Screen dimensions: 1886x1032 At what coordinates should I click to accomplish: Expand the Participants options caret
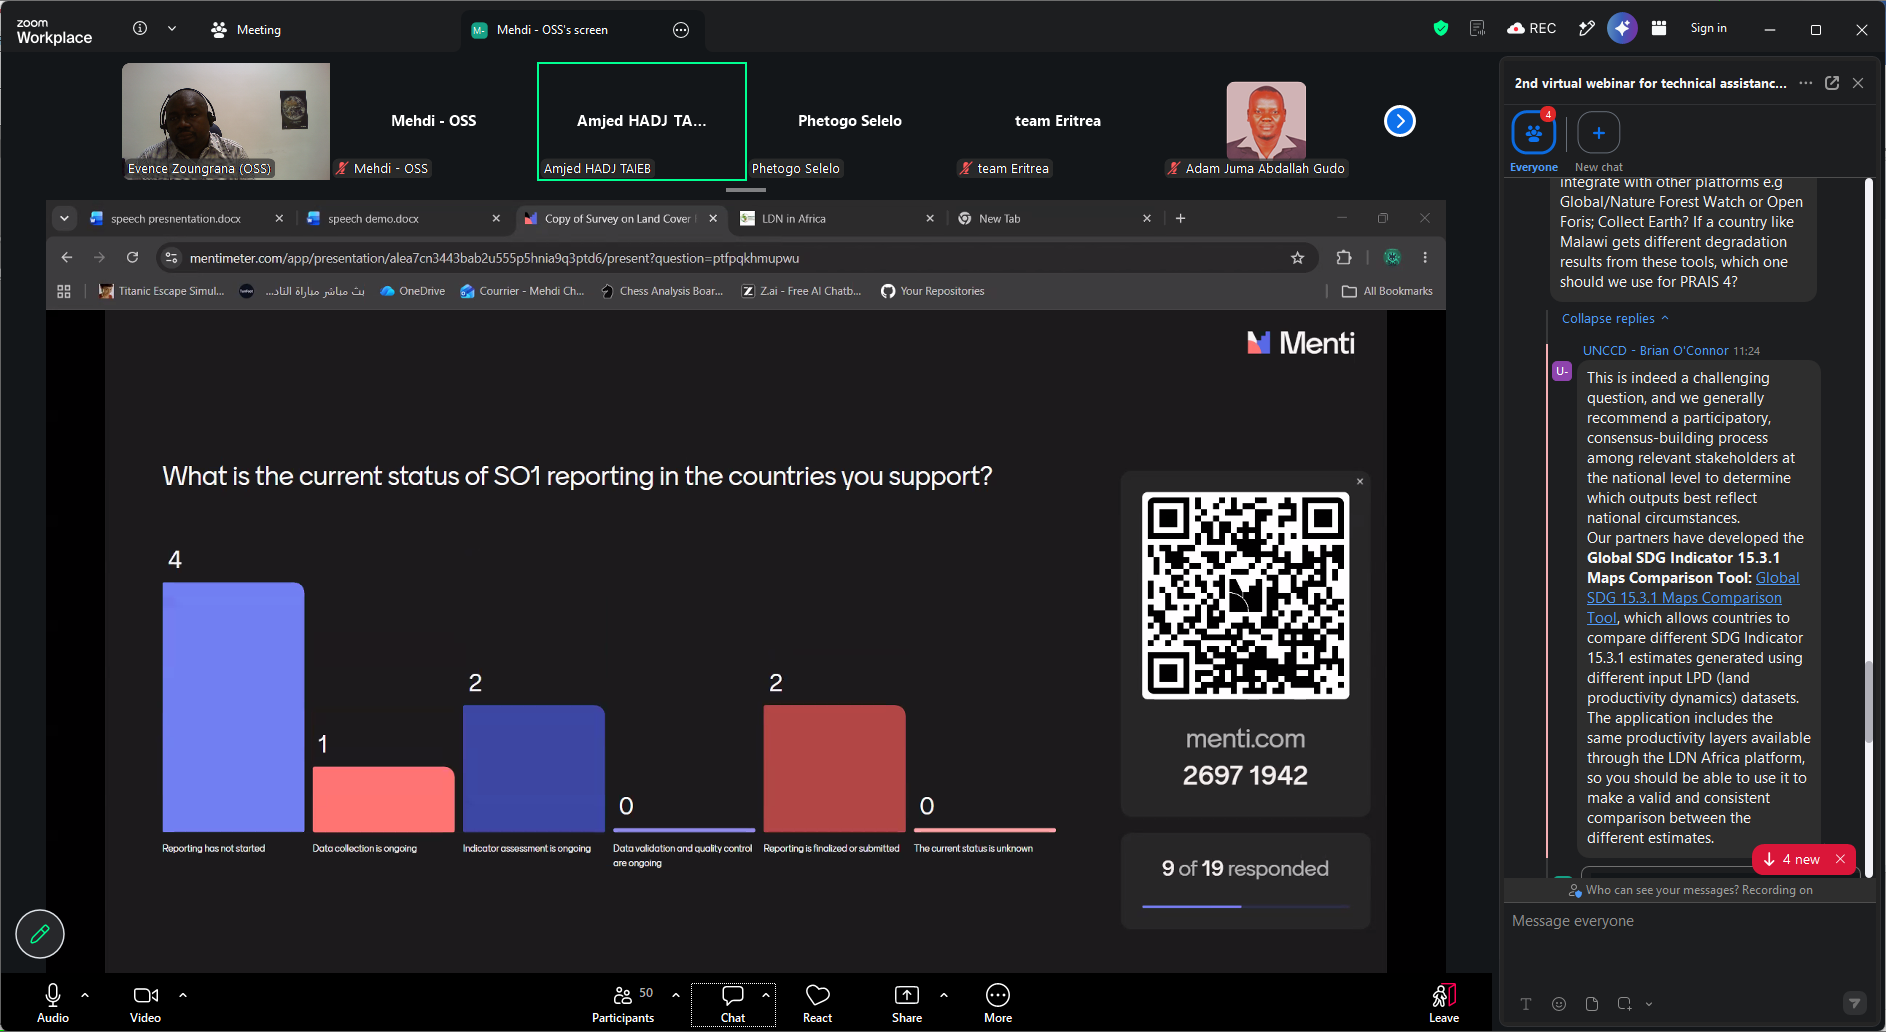676,995
